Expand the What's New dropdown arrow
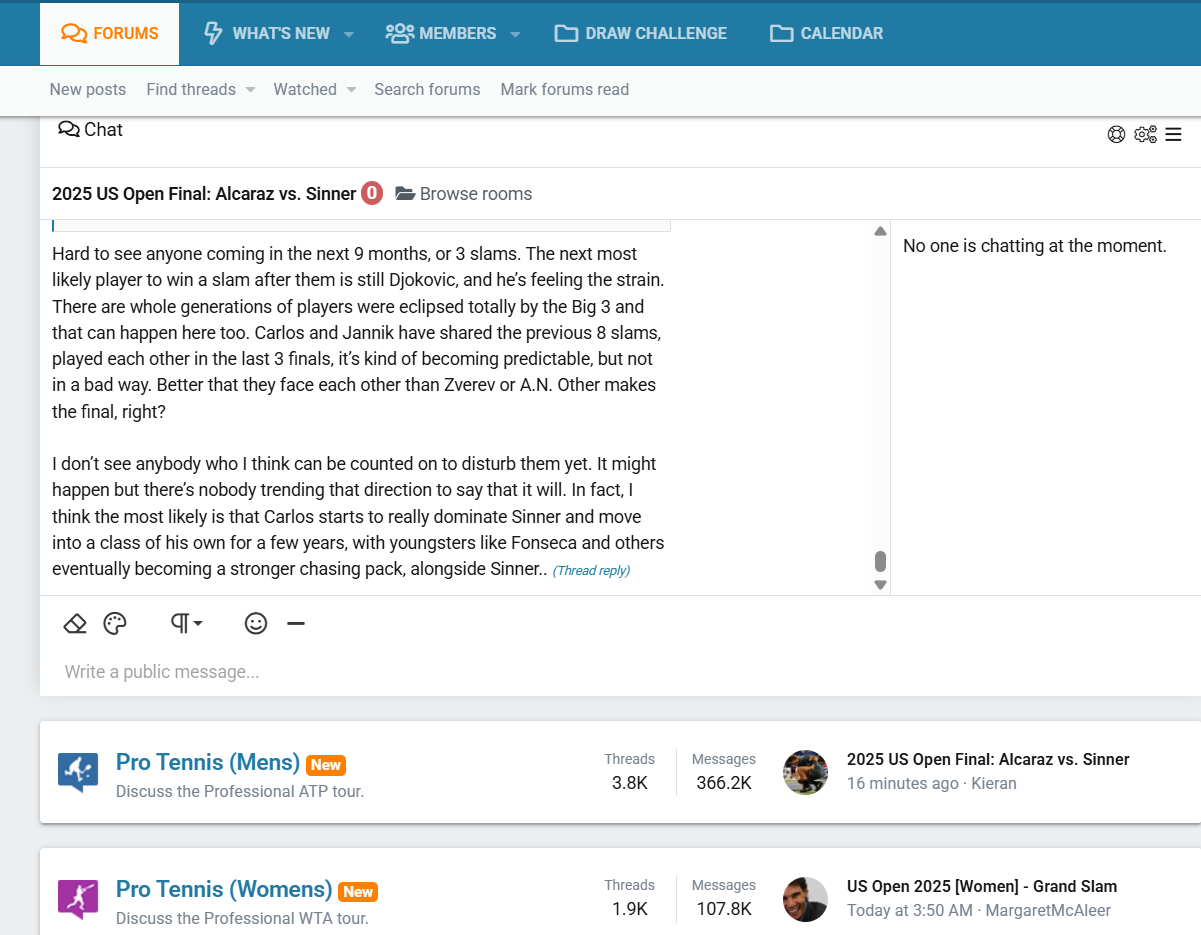1201x935 pixels. click(x=349, y=34)
